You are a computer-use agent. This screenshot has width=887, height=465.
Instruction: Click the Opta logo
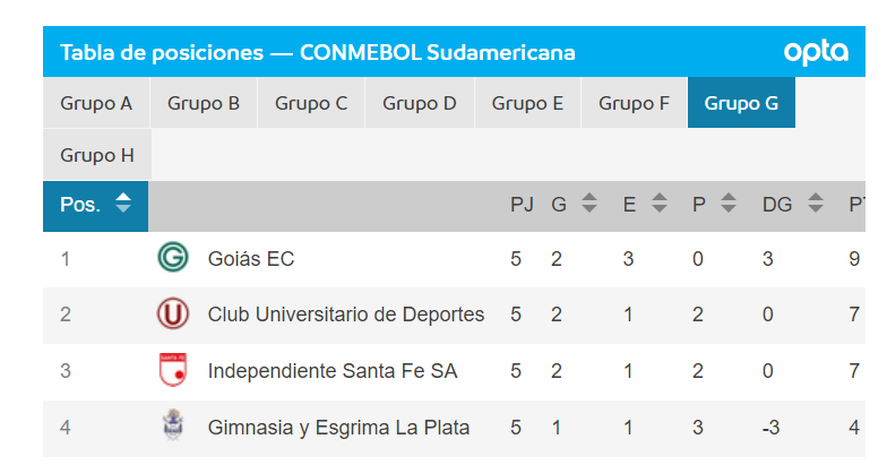click(x=815, y=52)
